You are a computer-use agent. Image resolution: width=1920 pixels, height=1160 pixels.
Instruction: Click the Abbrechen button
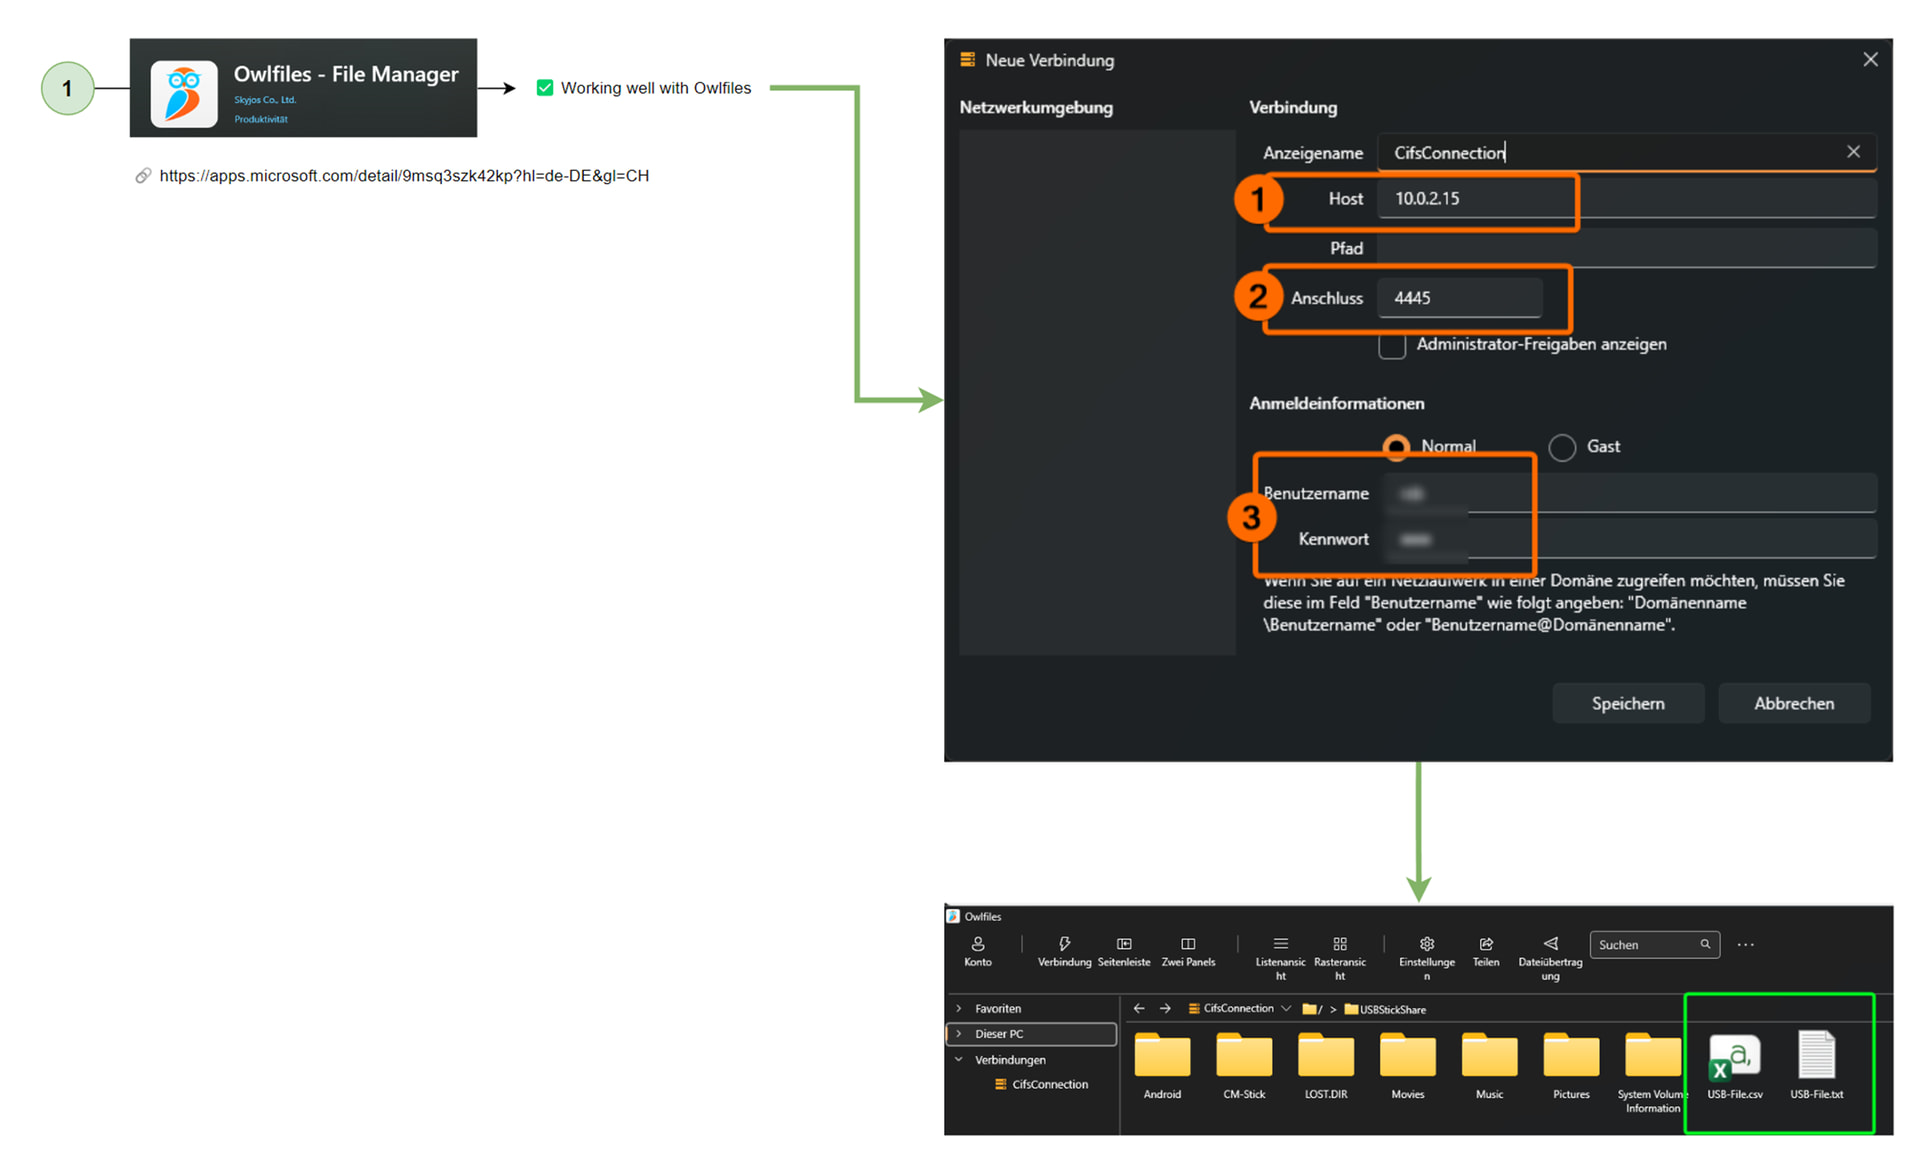point(1793,703)
